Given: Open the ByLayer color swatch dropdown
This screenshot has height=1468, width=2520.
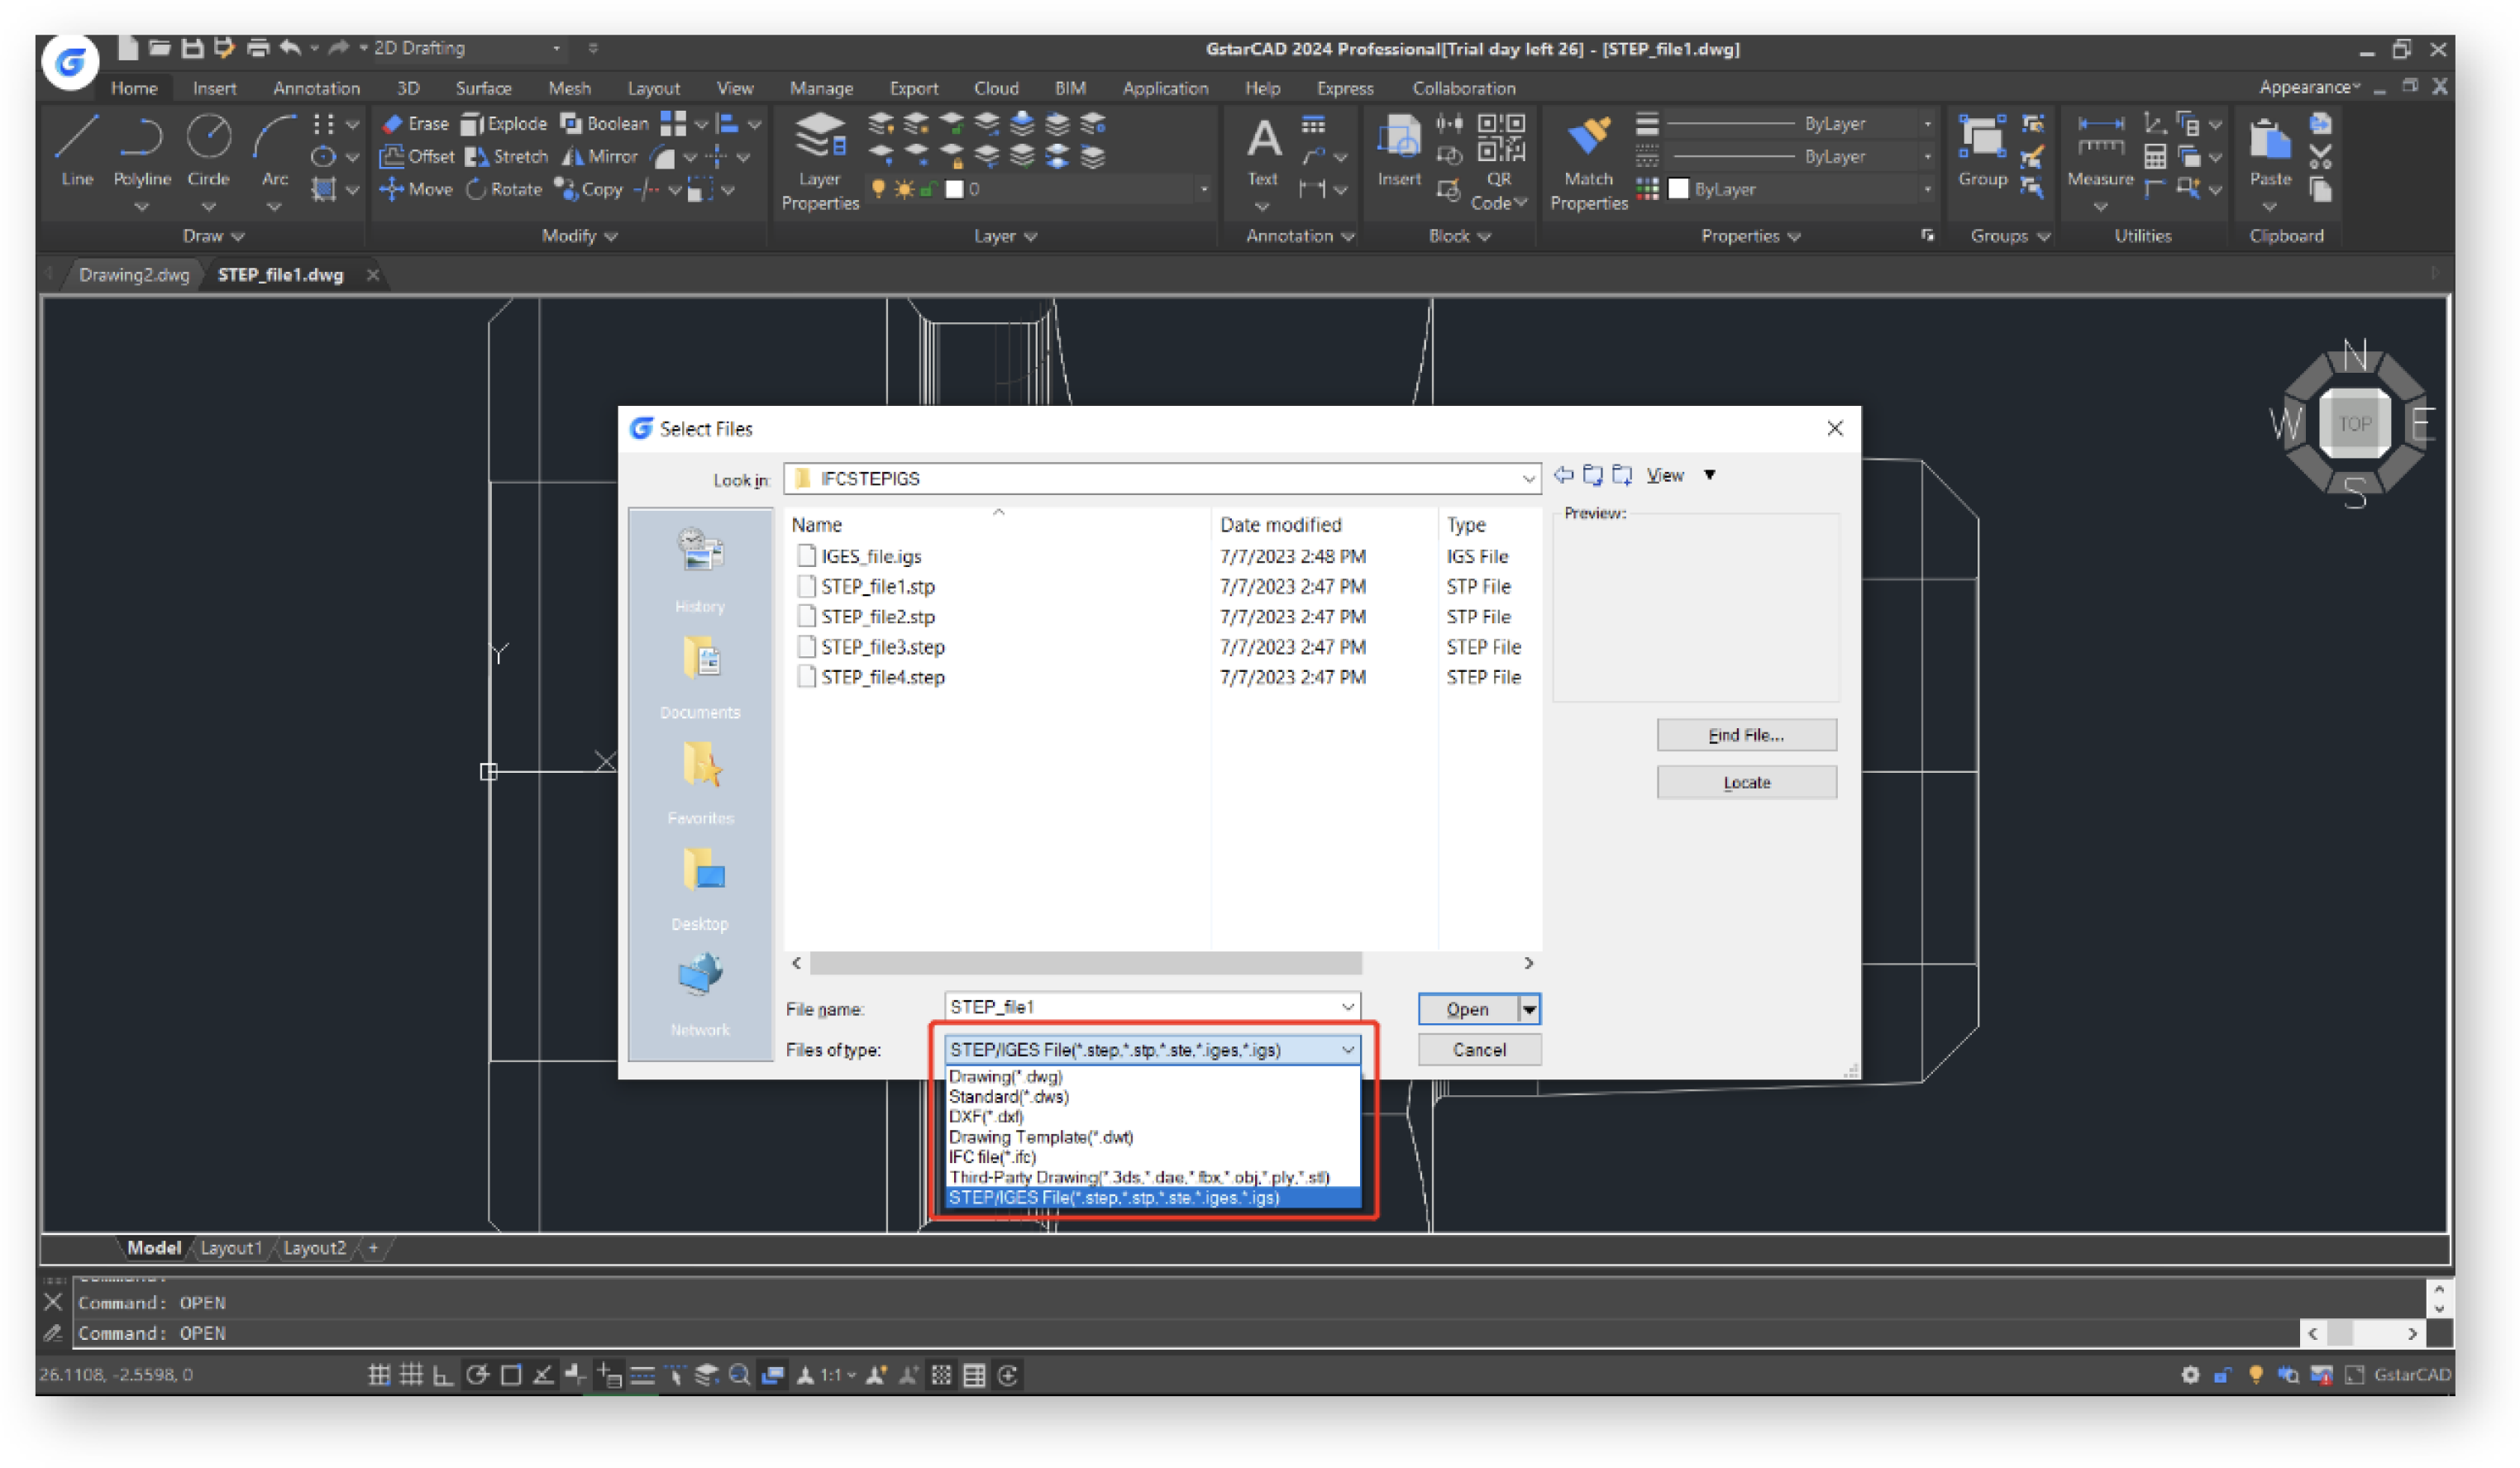Looking at the screenshot, I should click(1927, 189).
